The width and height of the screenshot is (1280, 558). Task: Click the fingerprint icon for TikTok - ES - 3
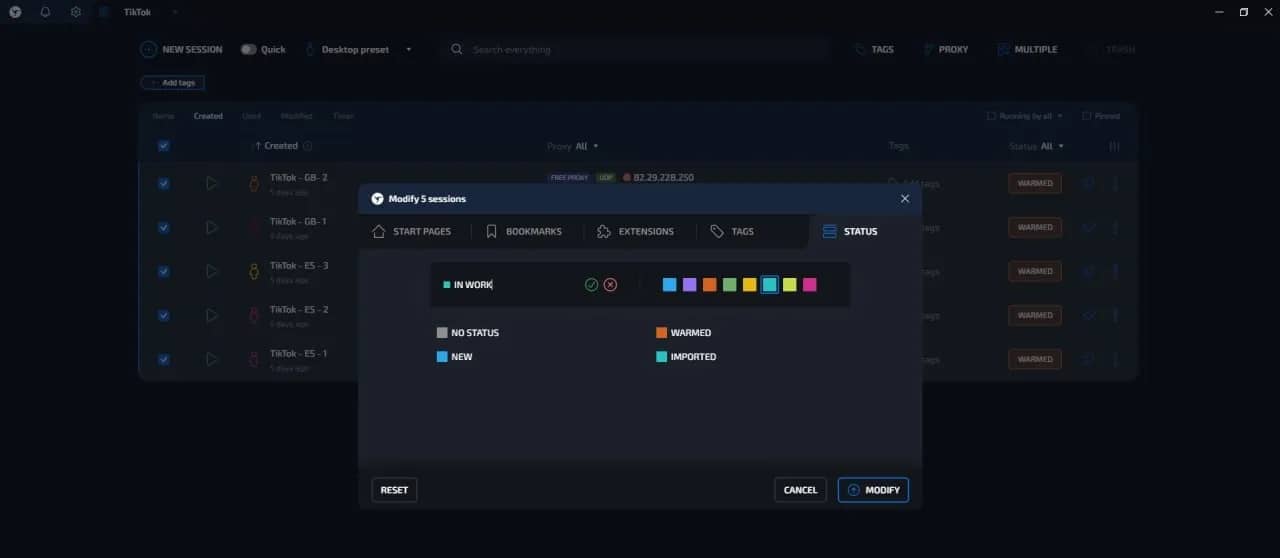click(x=254, y=271)
